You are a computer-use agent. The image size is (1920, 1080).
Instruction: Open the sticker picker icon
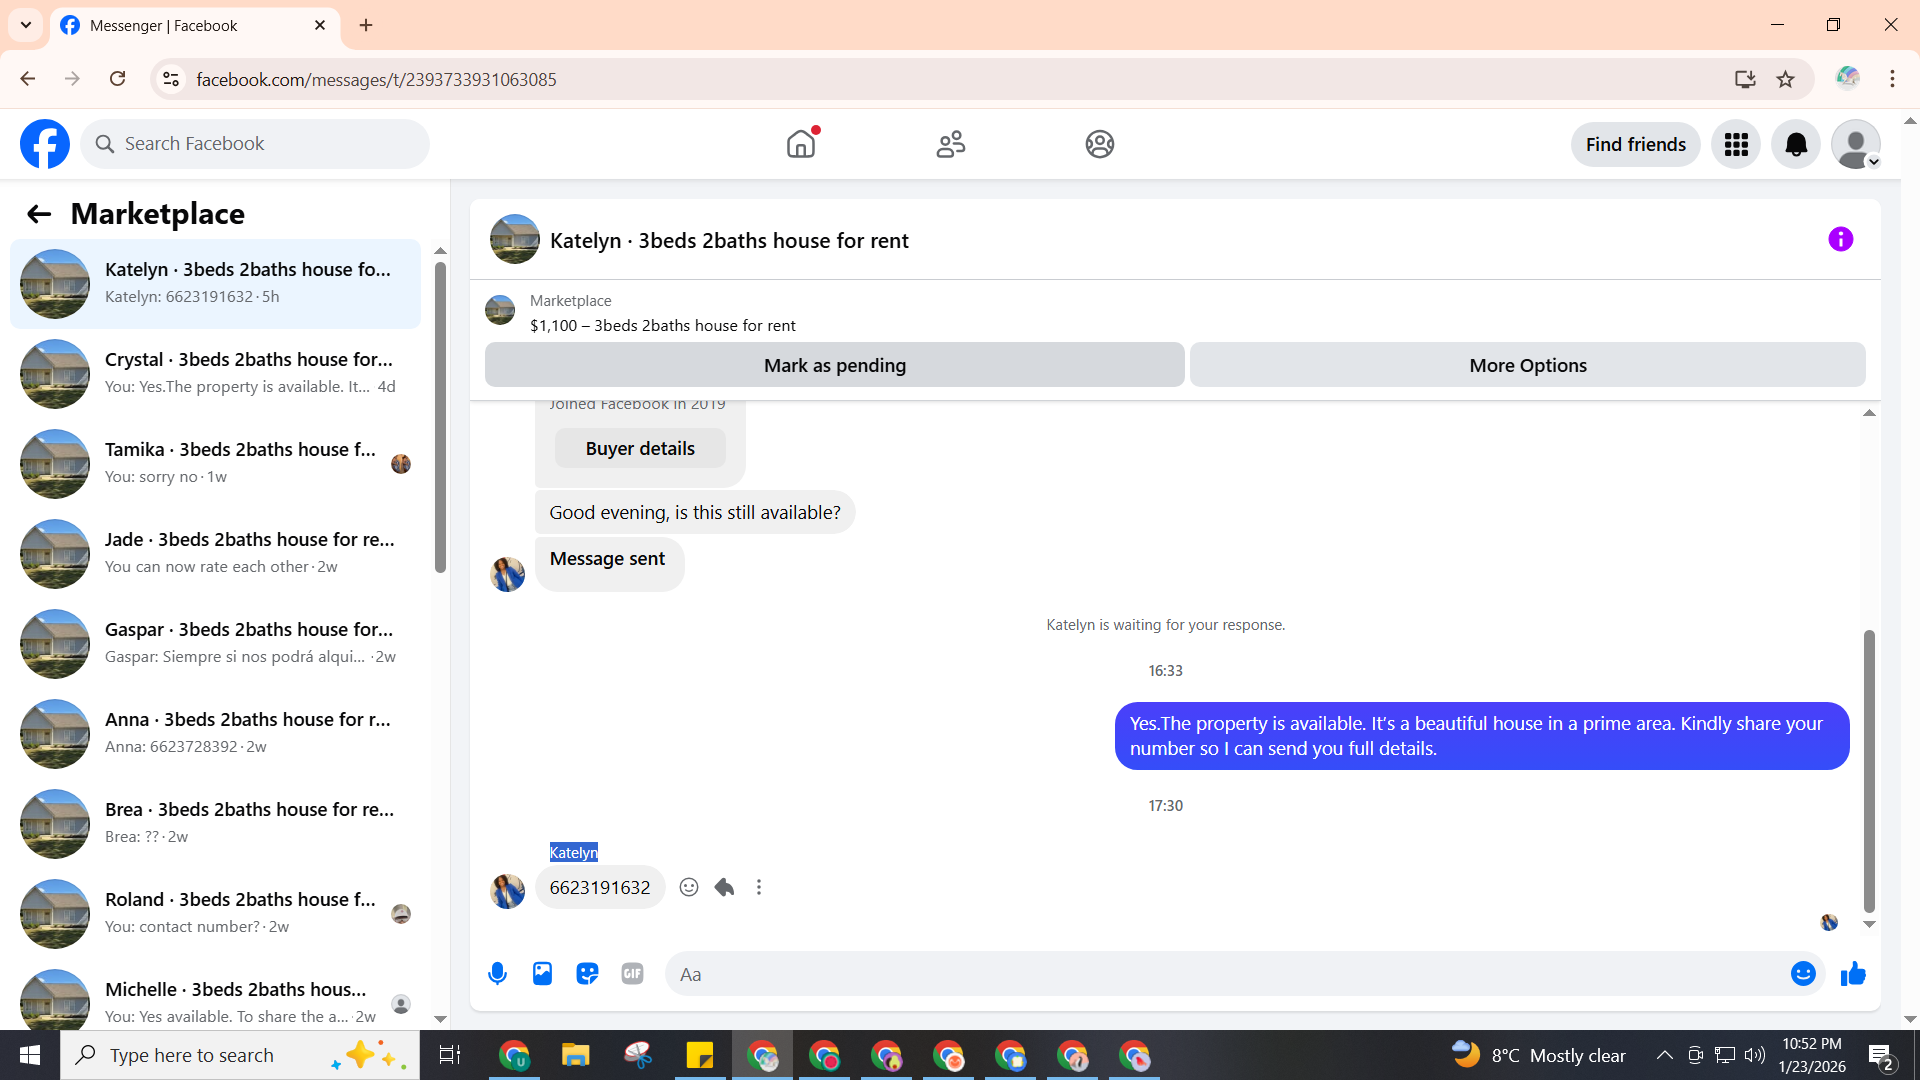click(587, 974)
